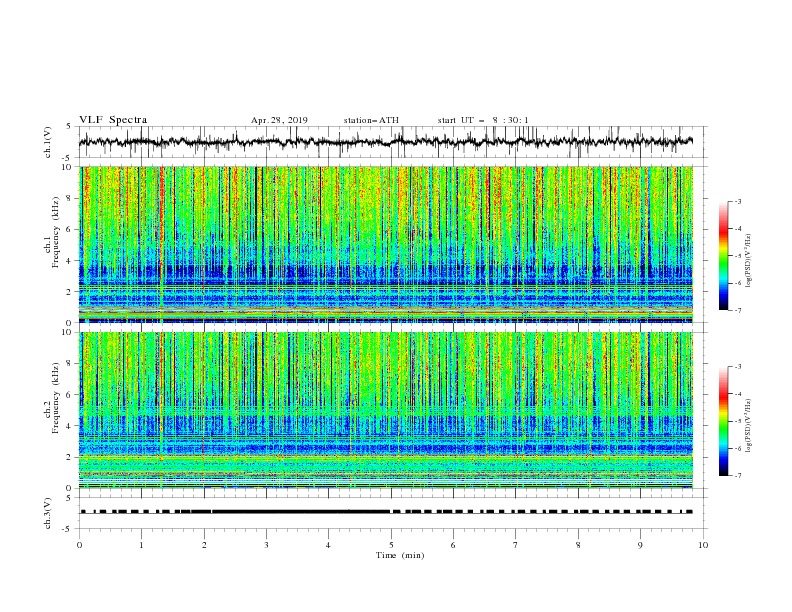Viewport: 792px width, 612px height.
Task: Click the time axis tick label "9"
Action: pyautogui.click(x=640, y=545)
